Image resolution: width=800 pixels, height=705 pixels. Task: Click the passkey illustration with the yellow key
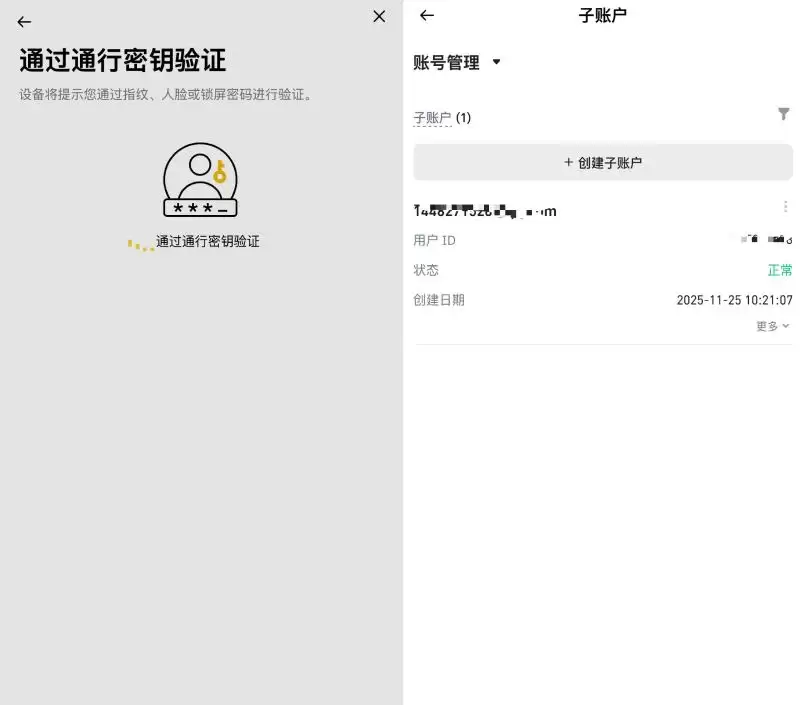198,182
